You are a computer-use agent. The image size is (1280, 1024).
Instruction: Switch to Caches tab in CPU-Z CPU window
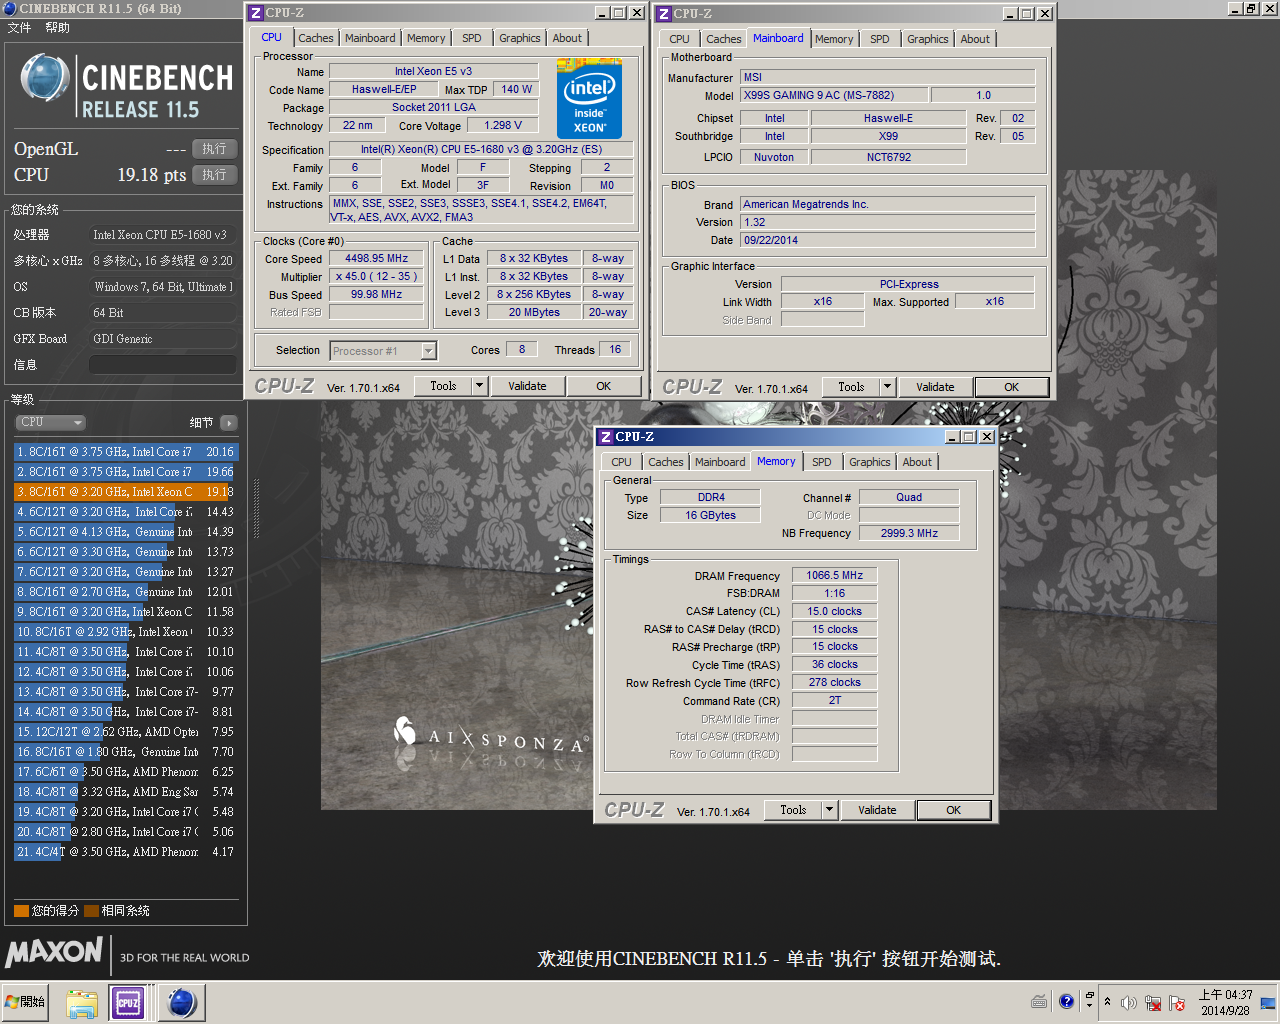pyautogui.click(x=316, y=38)
